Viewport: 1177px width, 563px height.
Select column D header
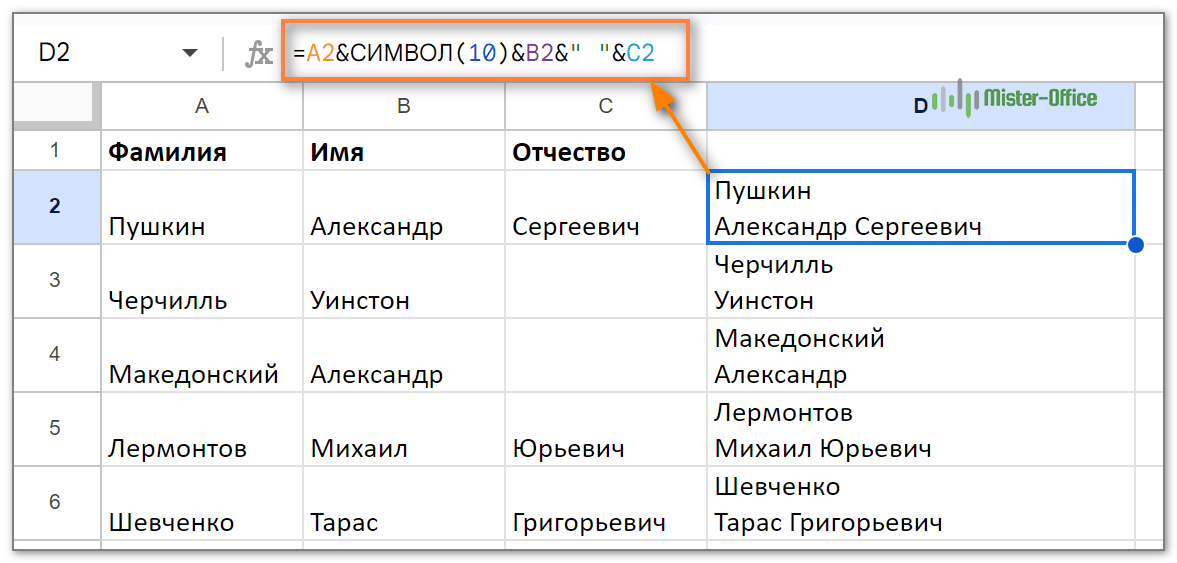[920, 107]
